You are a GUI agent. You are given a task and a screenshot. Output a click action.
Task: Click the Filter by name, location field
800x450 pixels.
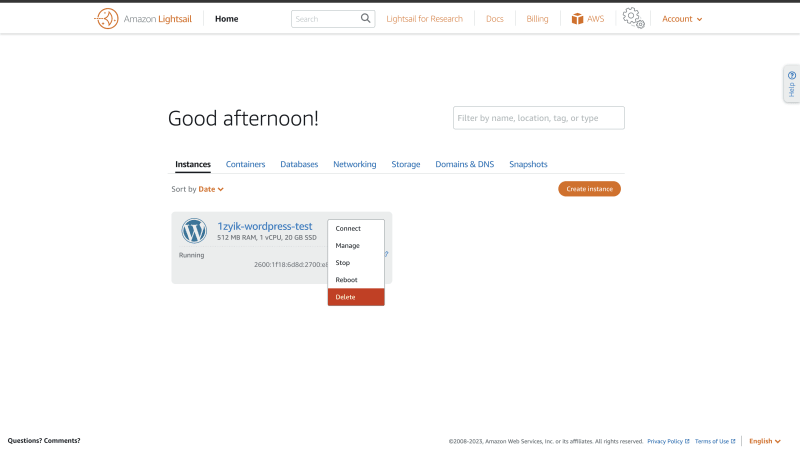click(539, 118)
